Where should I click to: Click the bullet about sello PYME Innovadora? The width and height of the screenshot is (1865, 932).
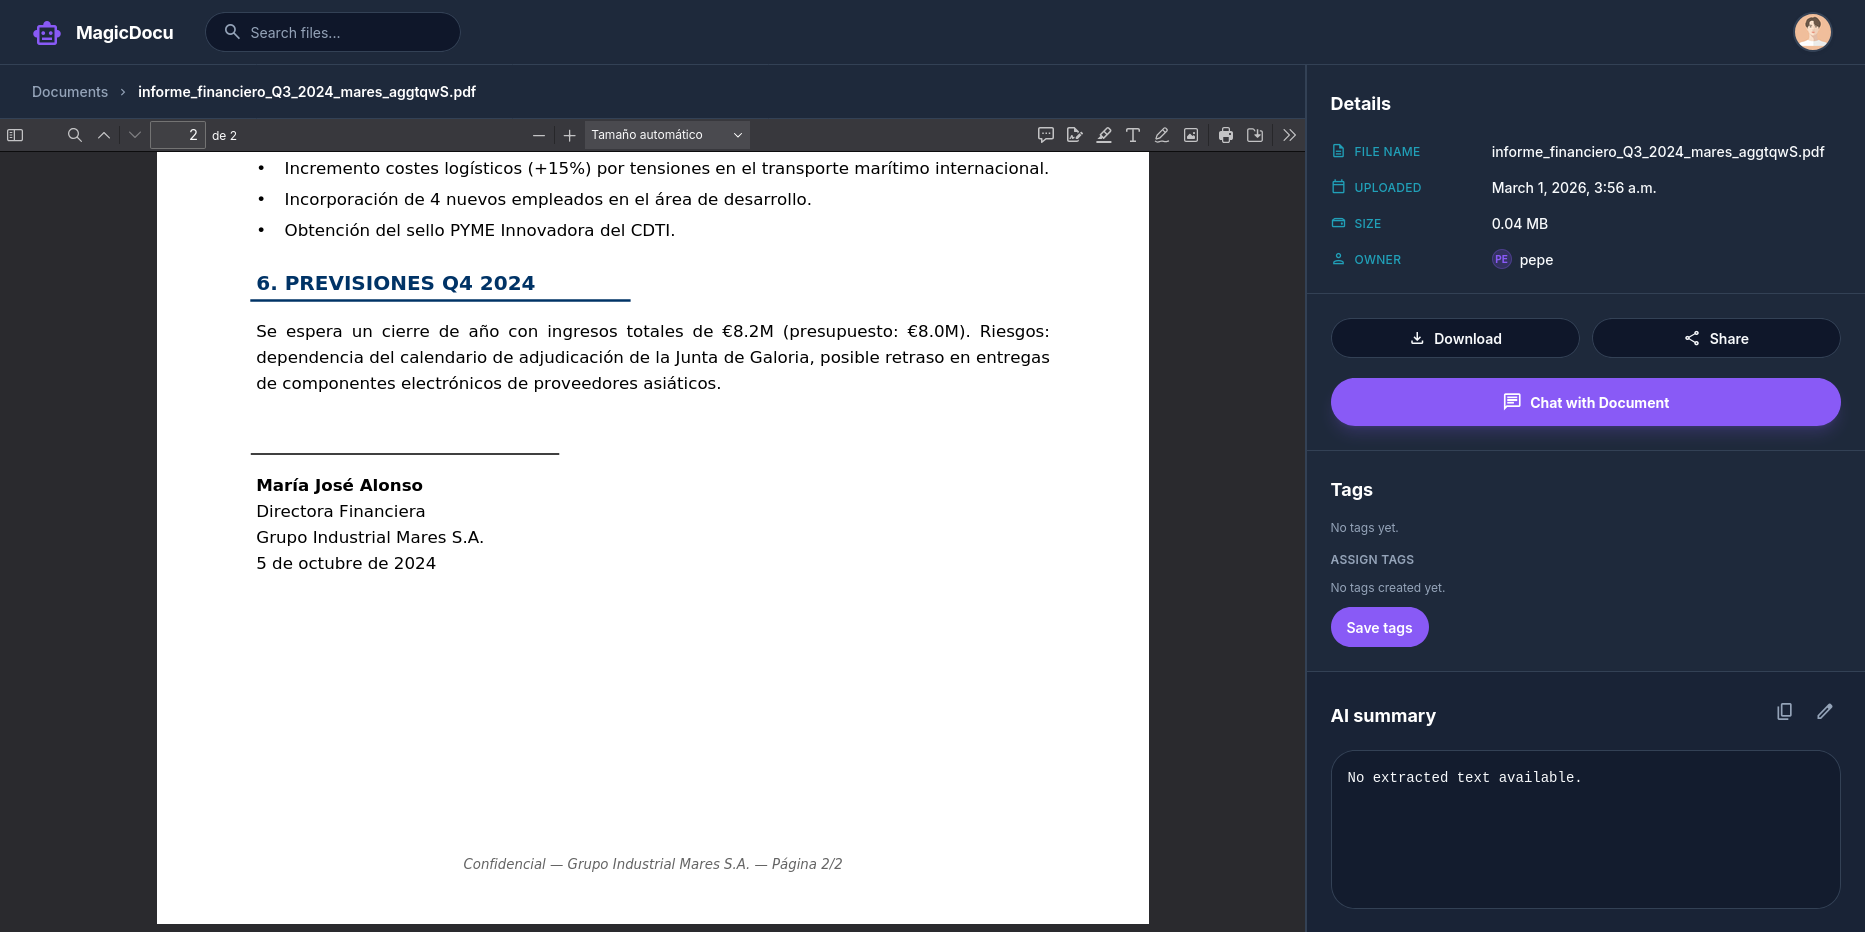(x=480, y=230)
